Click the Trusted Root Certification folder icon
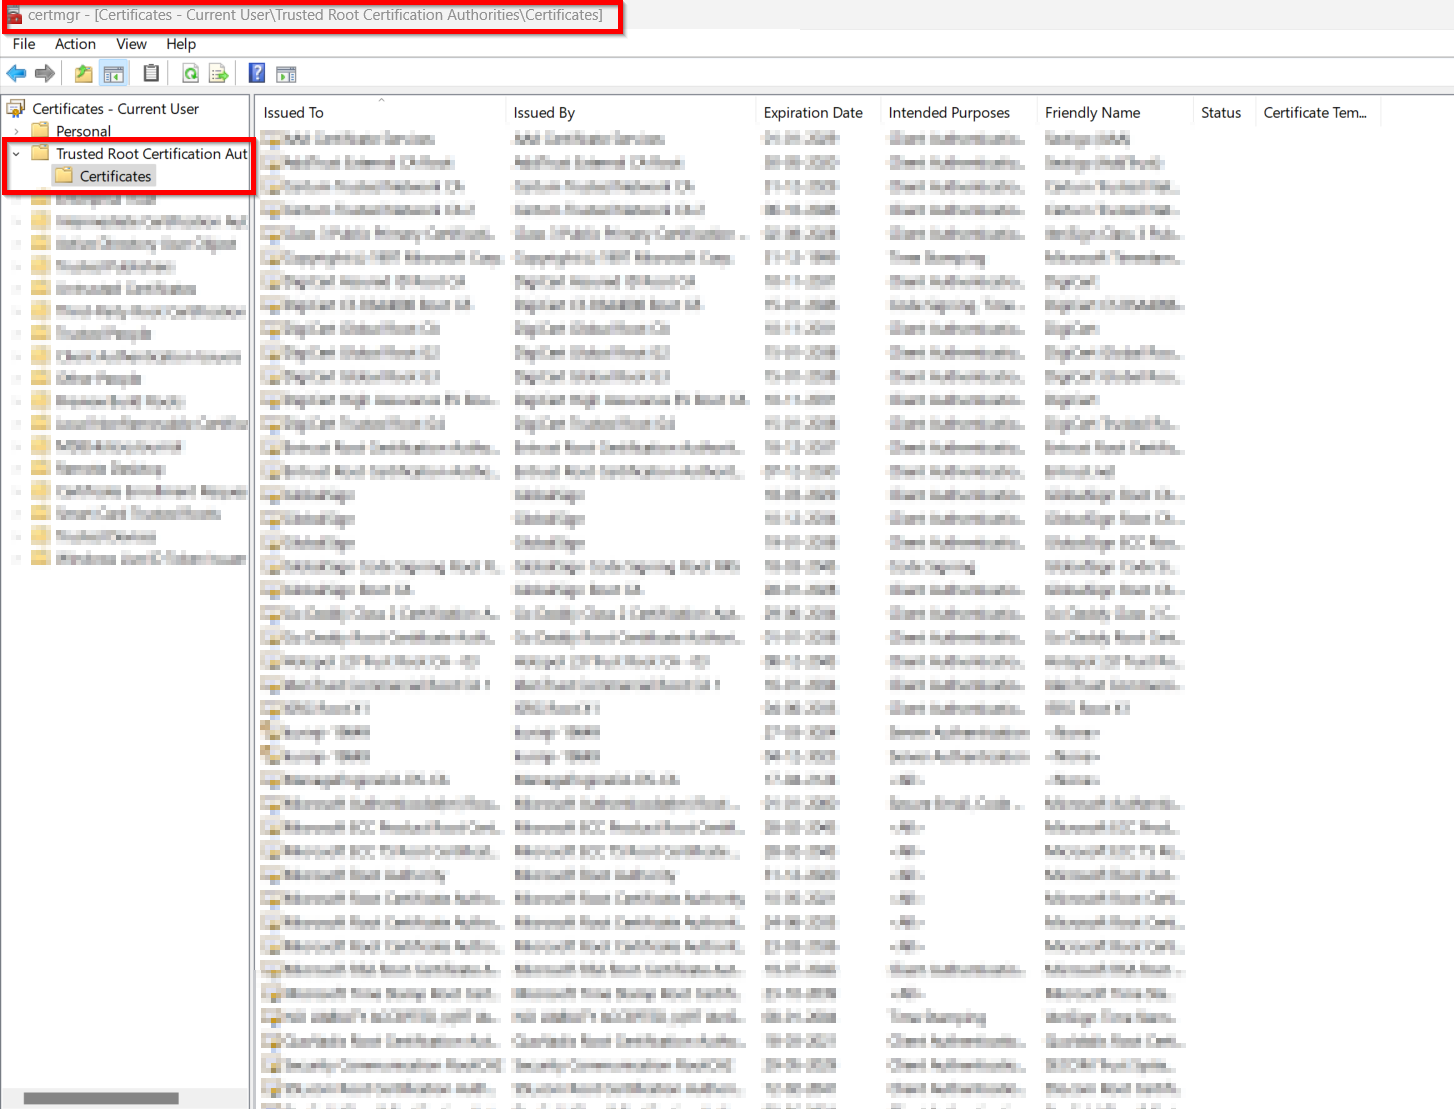1454x1109 pixels. coord(40,153)
